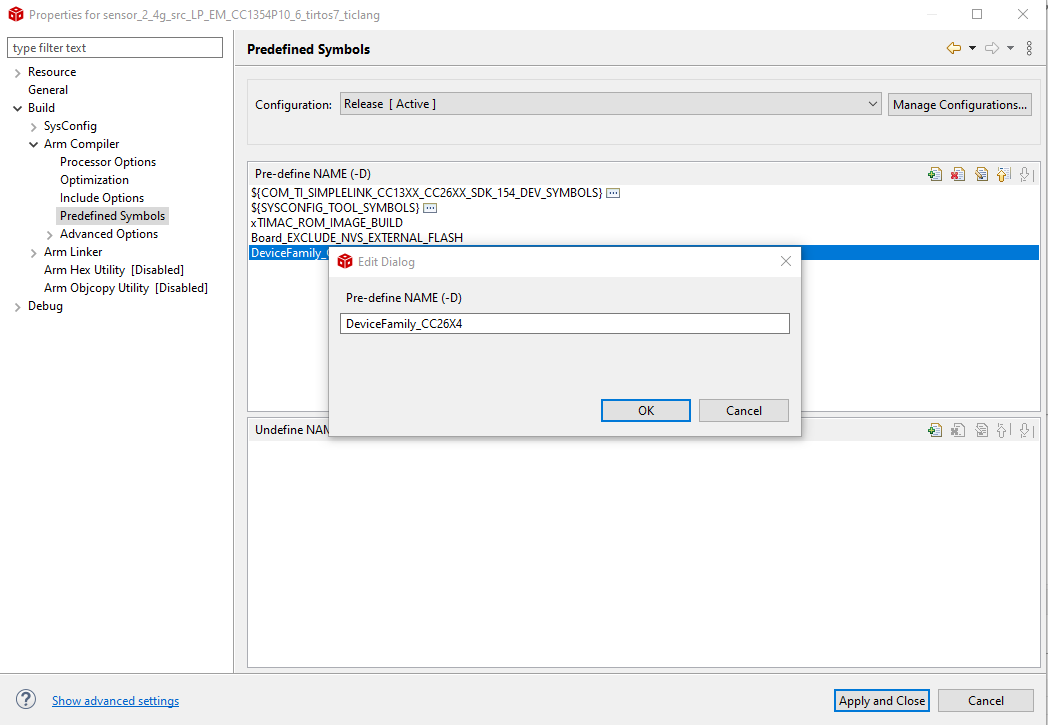Expand the Advanced Options node
This screenshot has height=725, width=1048.
point(50,234)
